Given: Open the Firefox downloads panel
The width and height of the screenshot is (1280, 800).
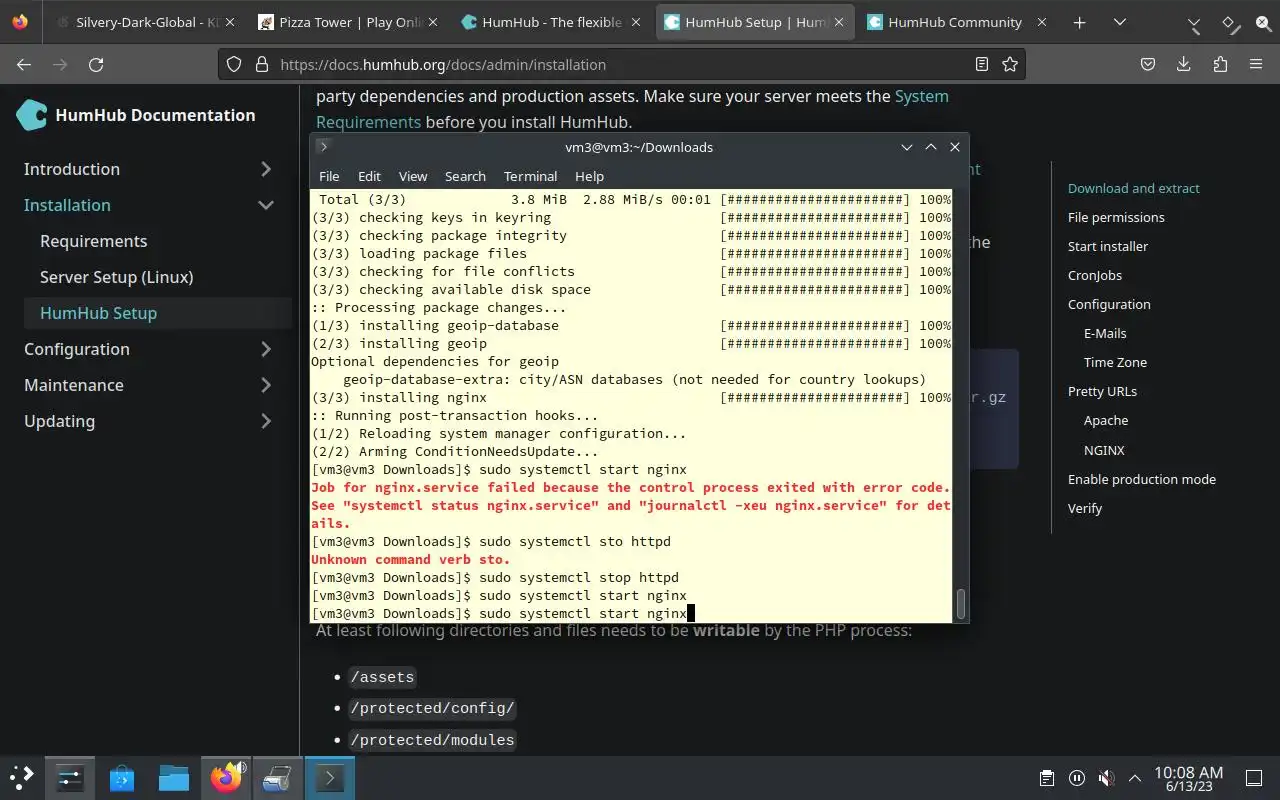Looking at the screenshot, I should (1184, 64).
